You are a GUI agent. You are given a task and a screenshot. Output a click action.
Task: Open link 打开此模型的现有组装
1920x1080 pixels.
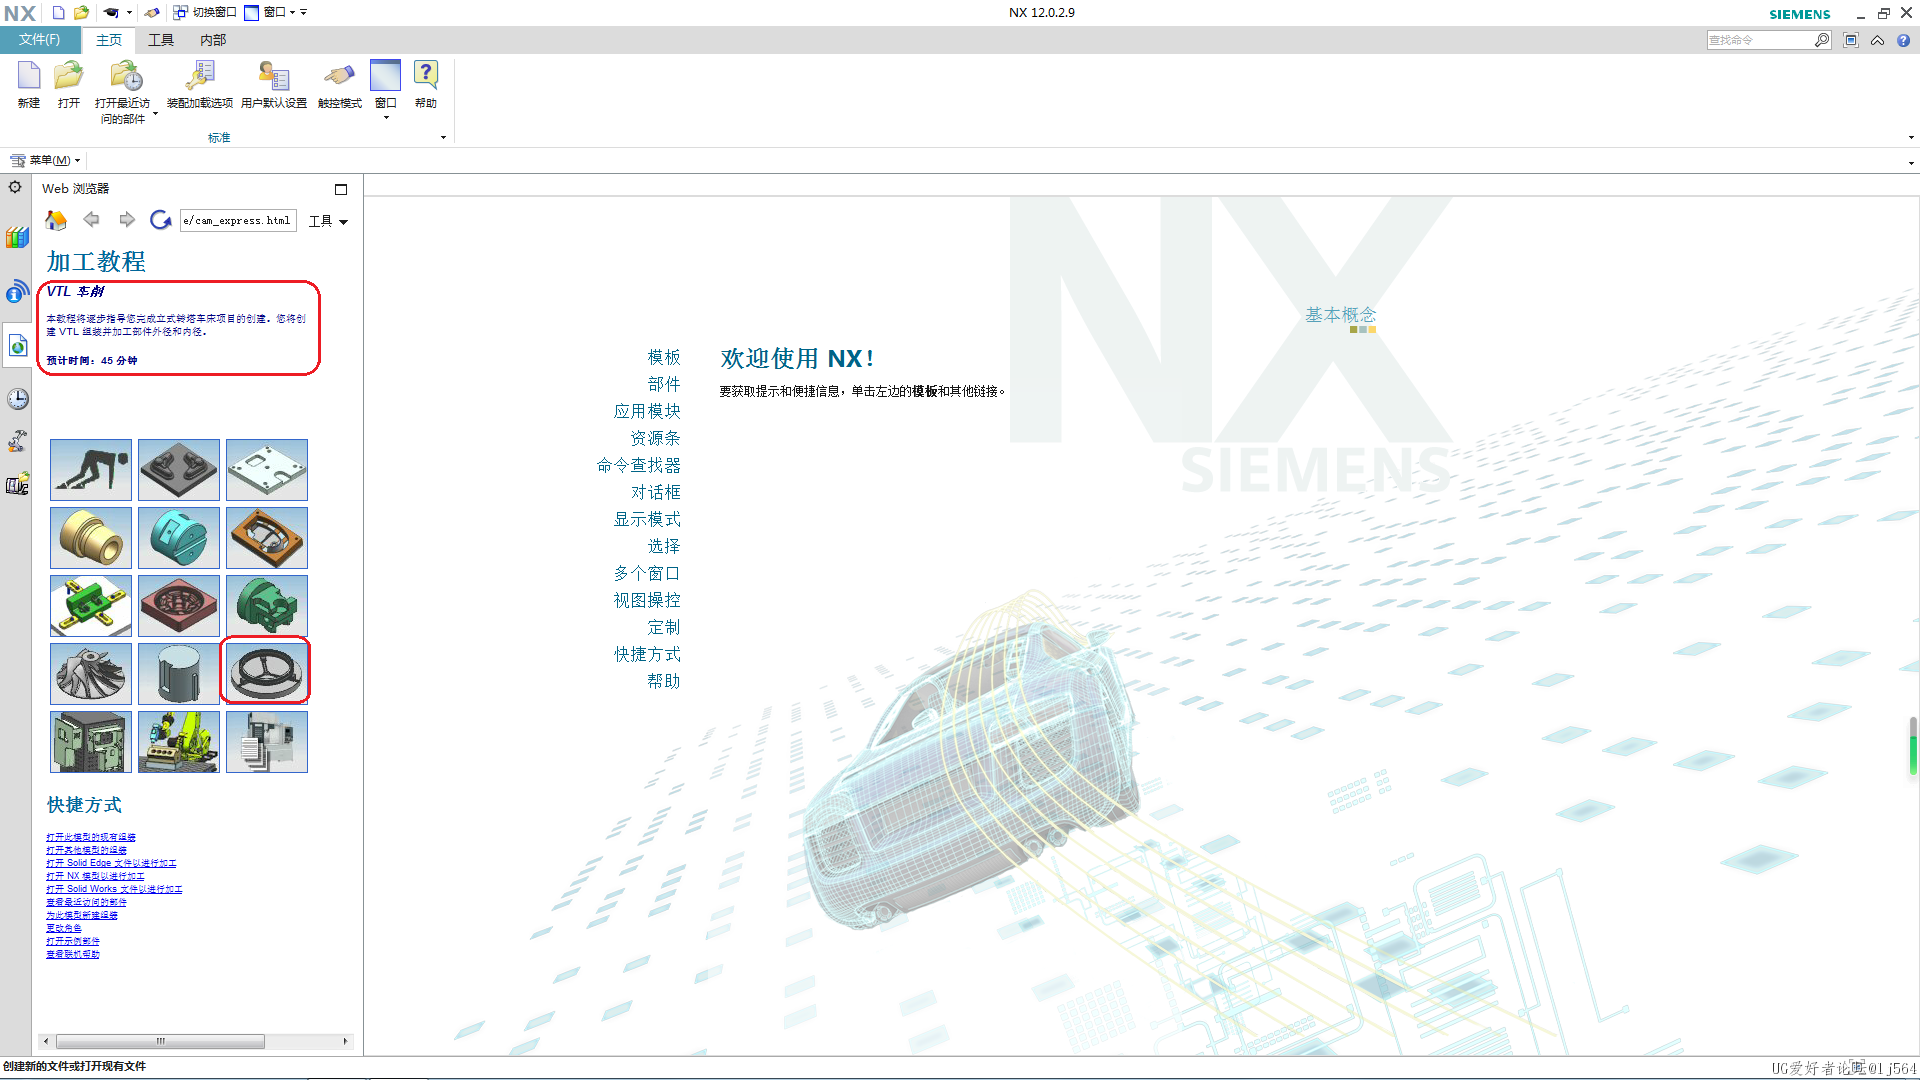[x=91, y=837]
